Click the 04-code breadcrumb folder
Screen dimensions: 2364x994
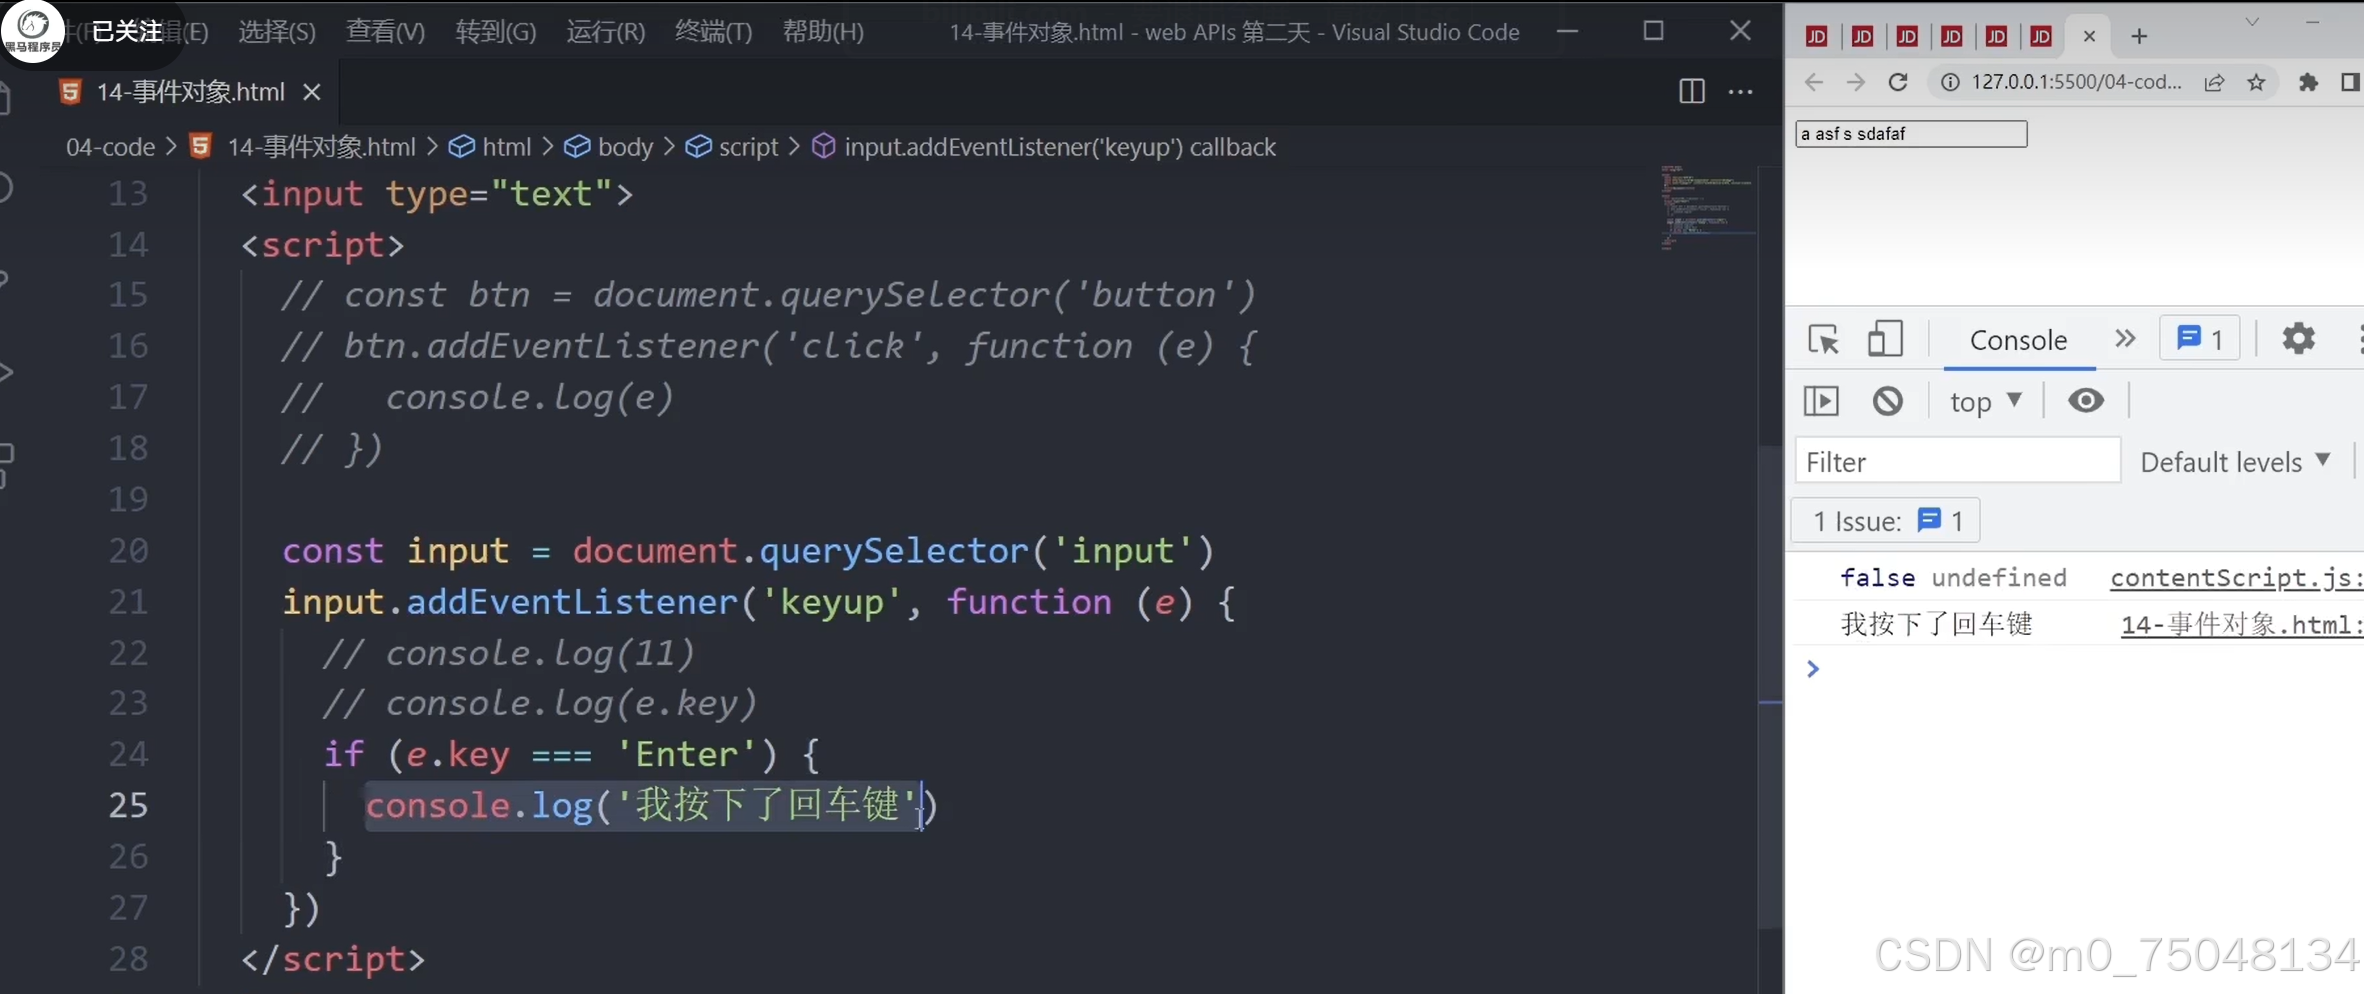(x=110, y=147)
